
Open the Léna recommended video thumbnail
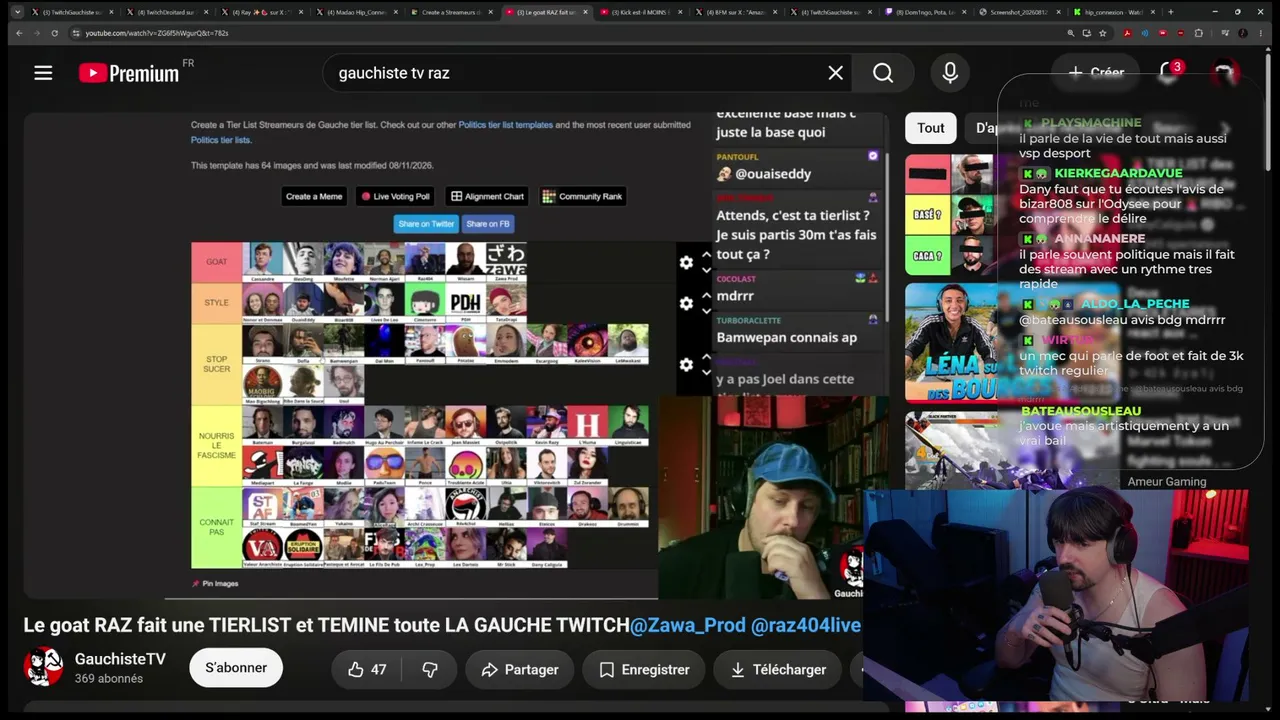pyautogui.click(x=951, y=342)
